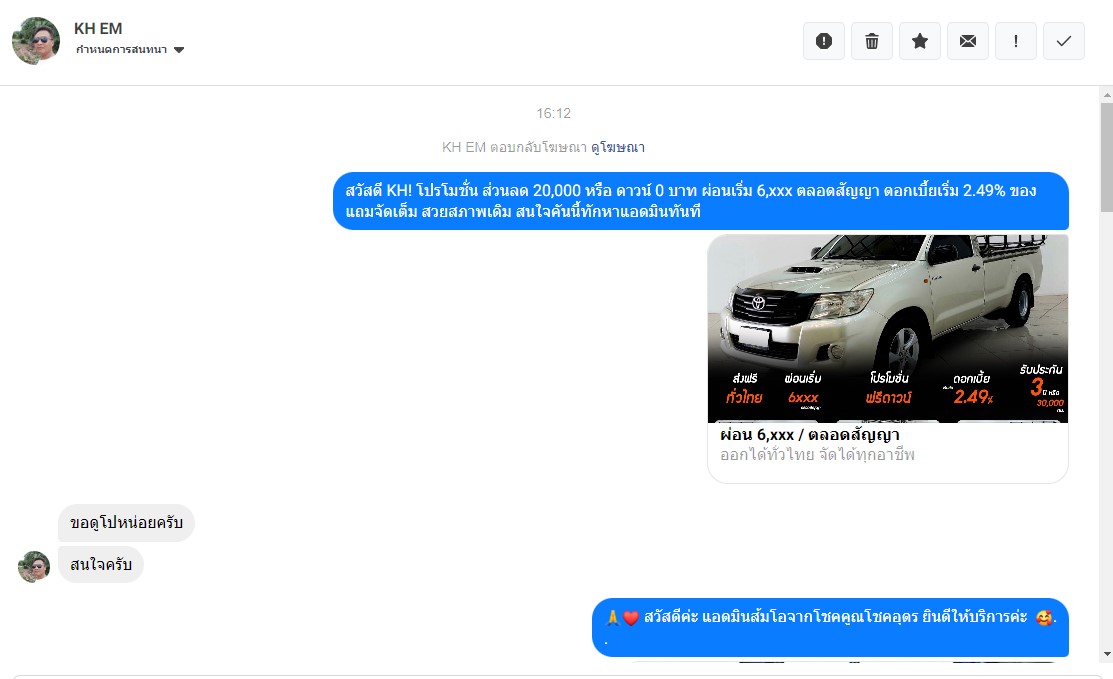Click message bubble สนใจครับ
The height and width of the screenshot is (679, 1113).
coord(101,565)
